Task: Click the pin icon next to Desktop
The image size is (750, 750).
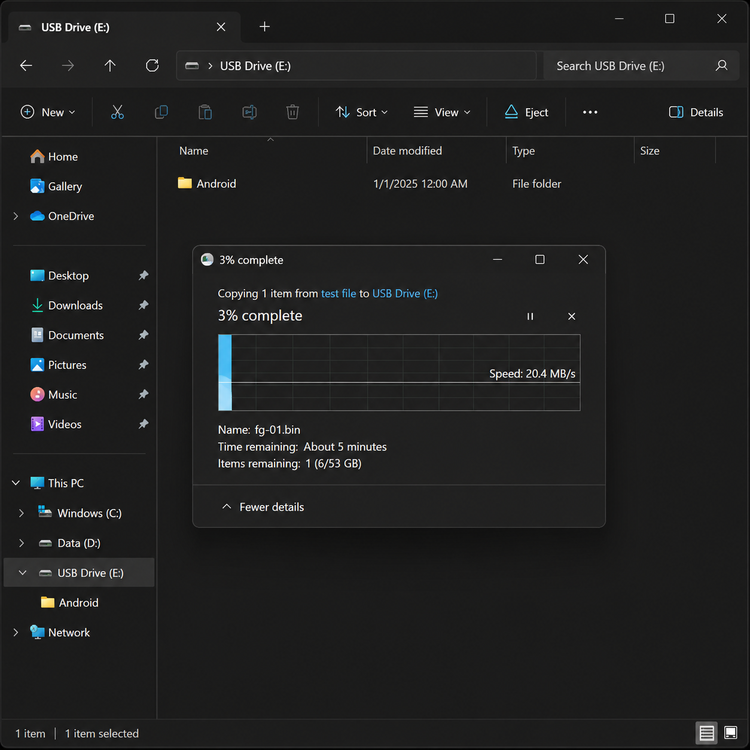Action: point(143,276)
